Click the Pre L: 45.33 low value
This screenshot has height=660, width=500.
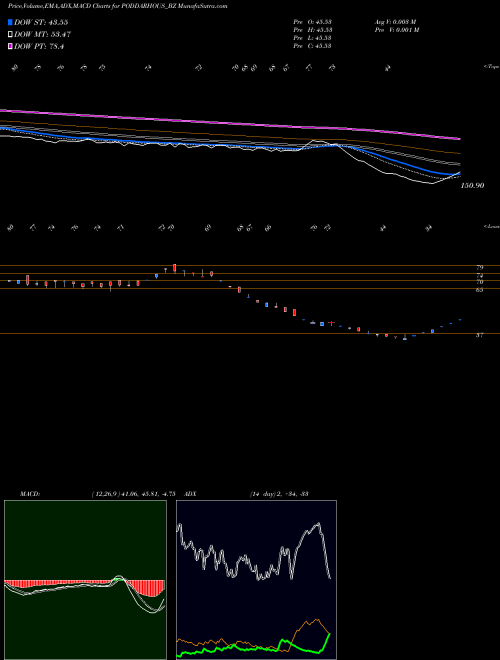(312, 38)
